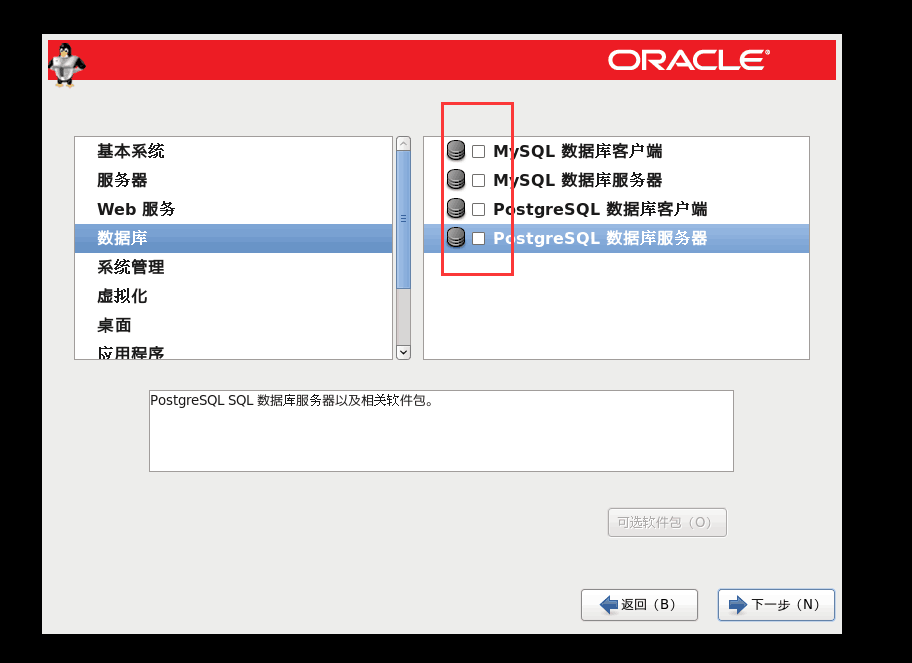Tick the MySQL 数据库服务器 checkbox
912x663 pixels.
(479, 180)
